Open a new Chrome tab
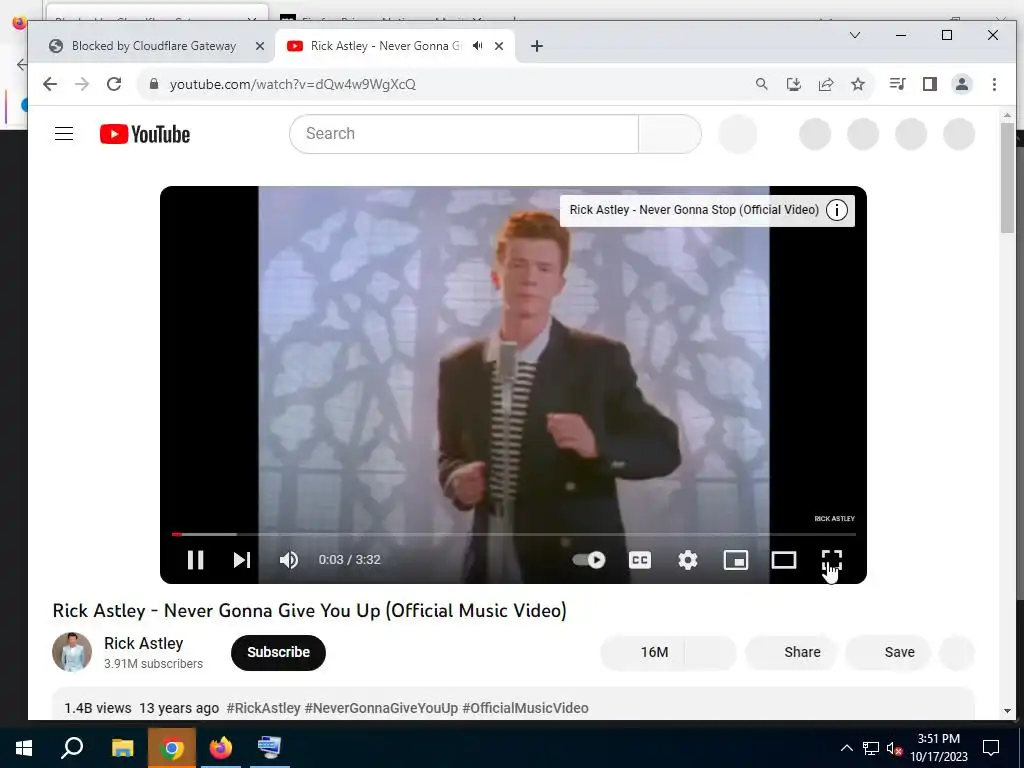This screenshot has width=1024, height=768. tap(537, 46)
